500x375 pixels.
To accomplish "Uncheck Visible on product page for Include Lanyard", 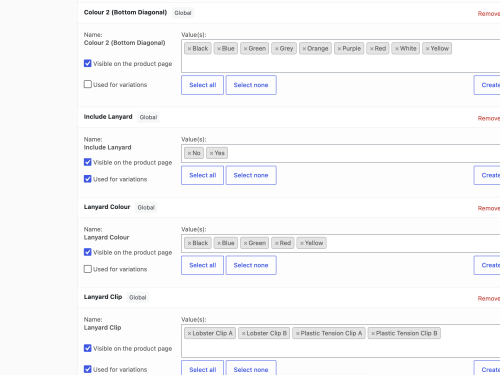I will [x=88, y=162].
